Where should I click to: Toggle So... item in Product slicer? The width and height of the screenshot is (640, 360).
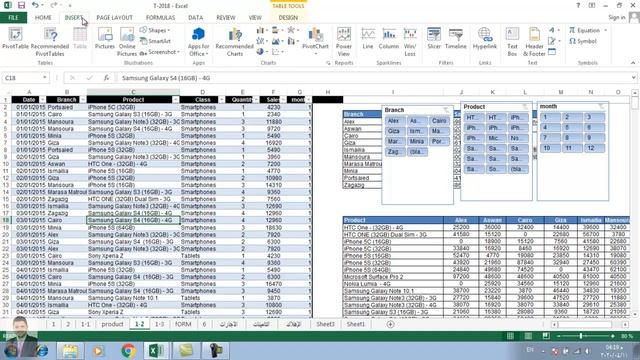point(496,169)
